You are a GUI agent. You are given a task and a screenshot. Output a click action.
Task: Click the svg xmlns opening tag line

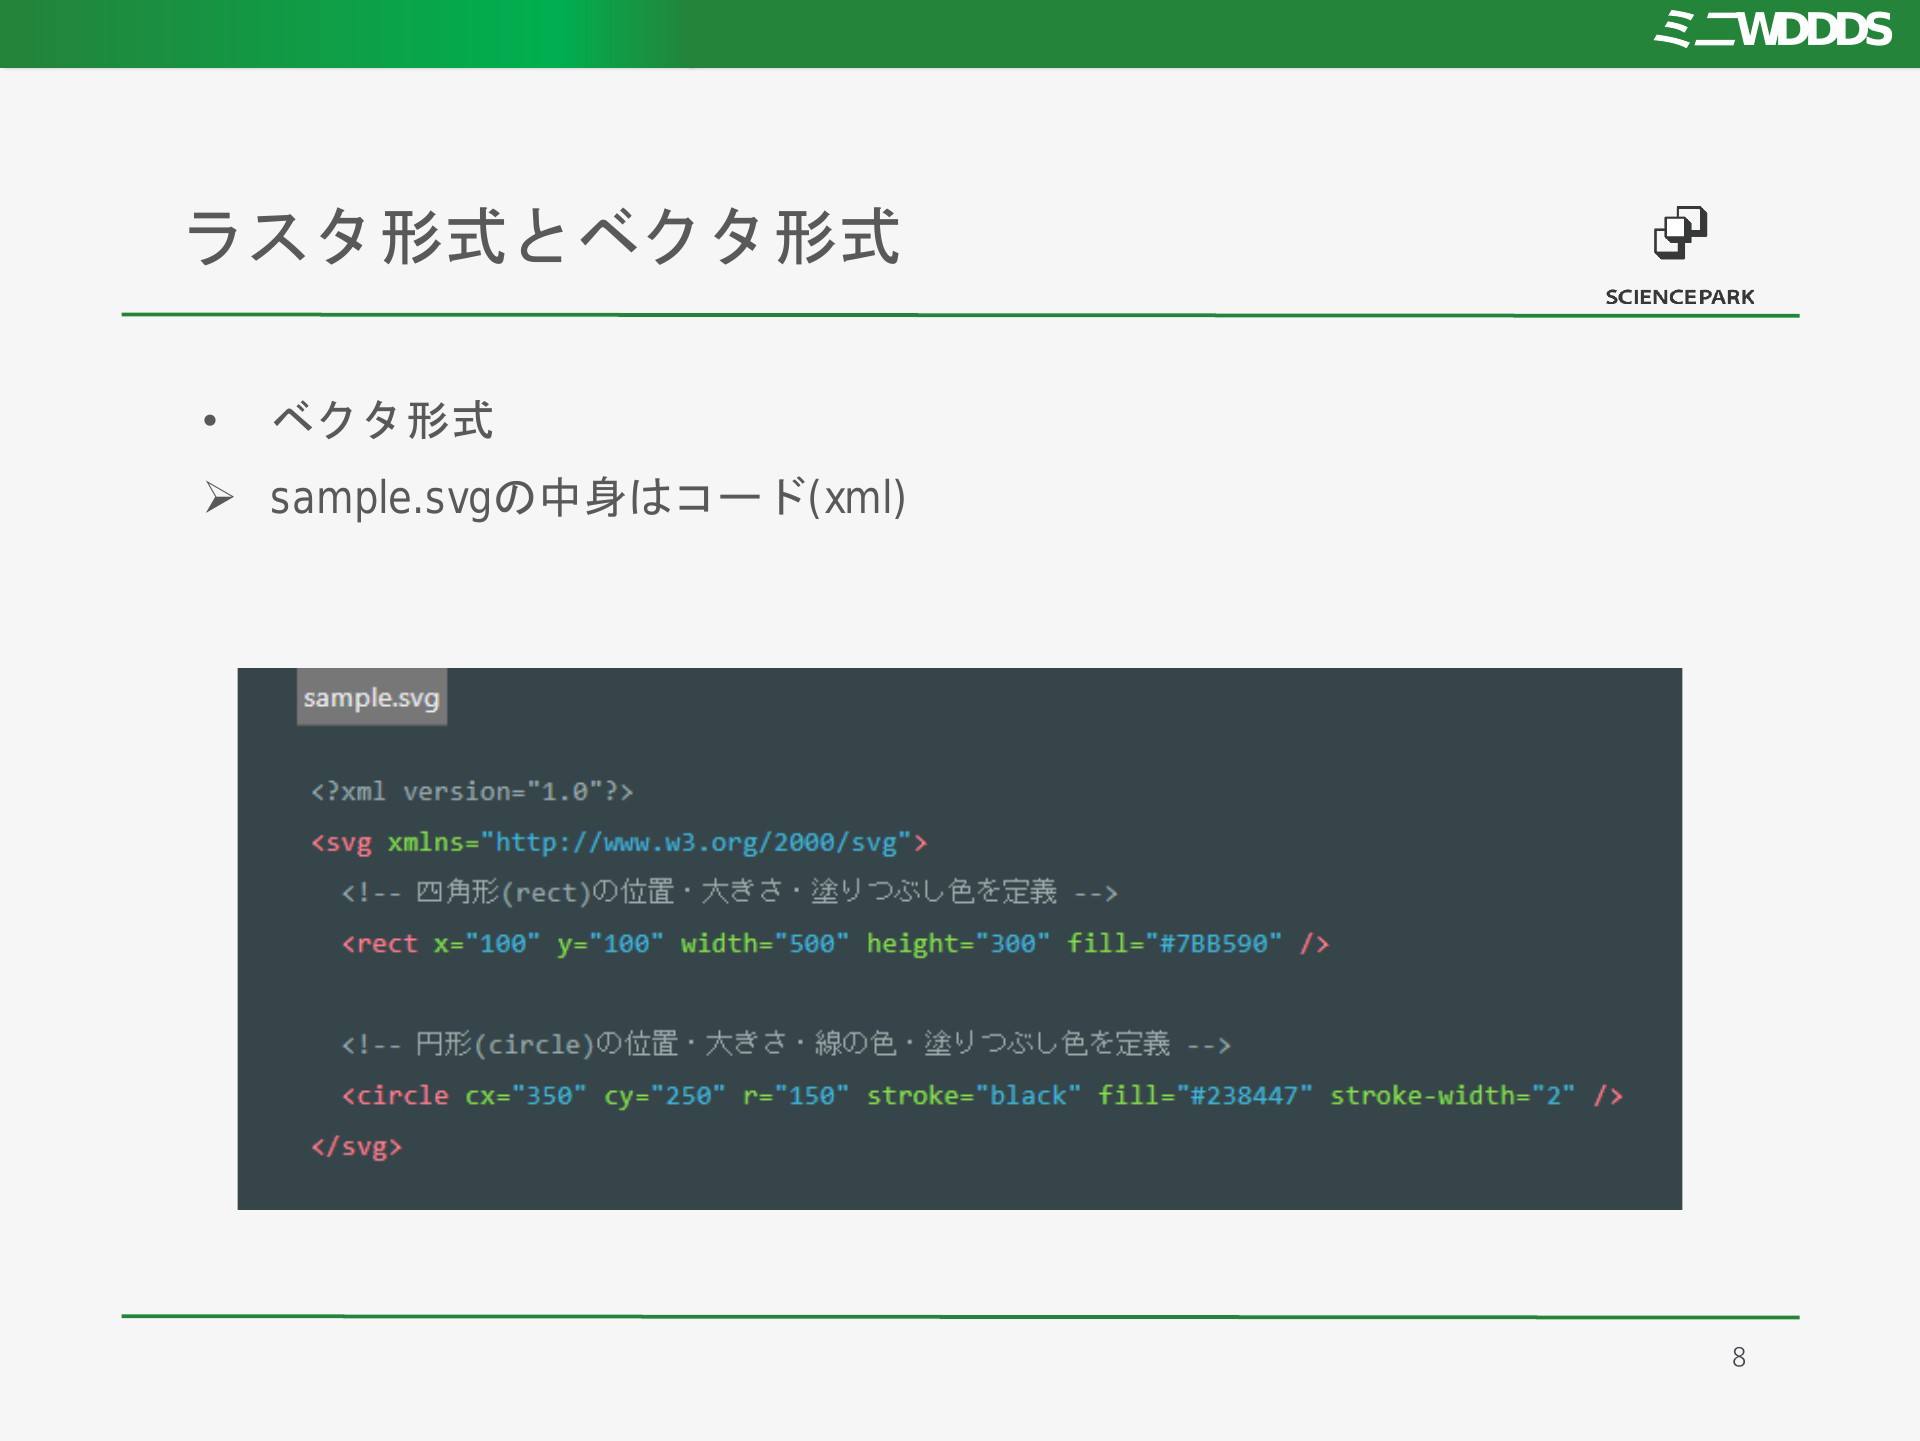[x=619, y=842]
